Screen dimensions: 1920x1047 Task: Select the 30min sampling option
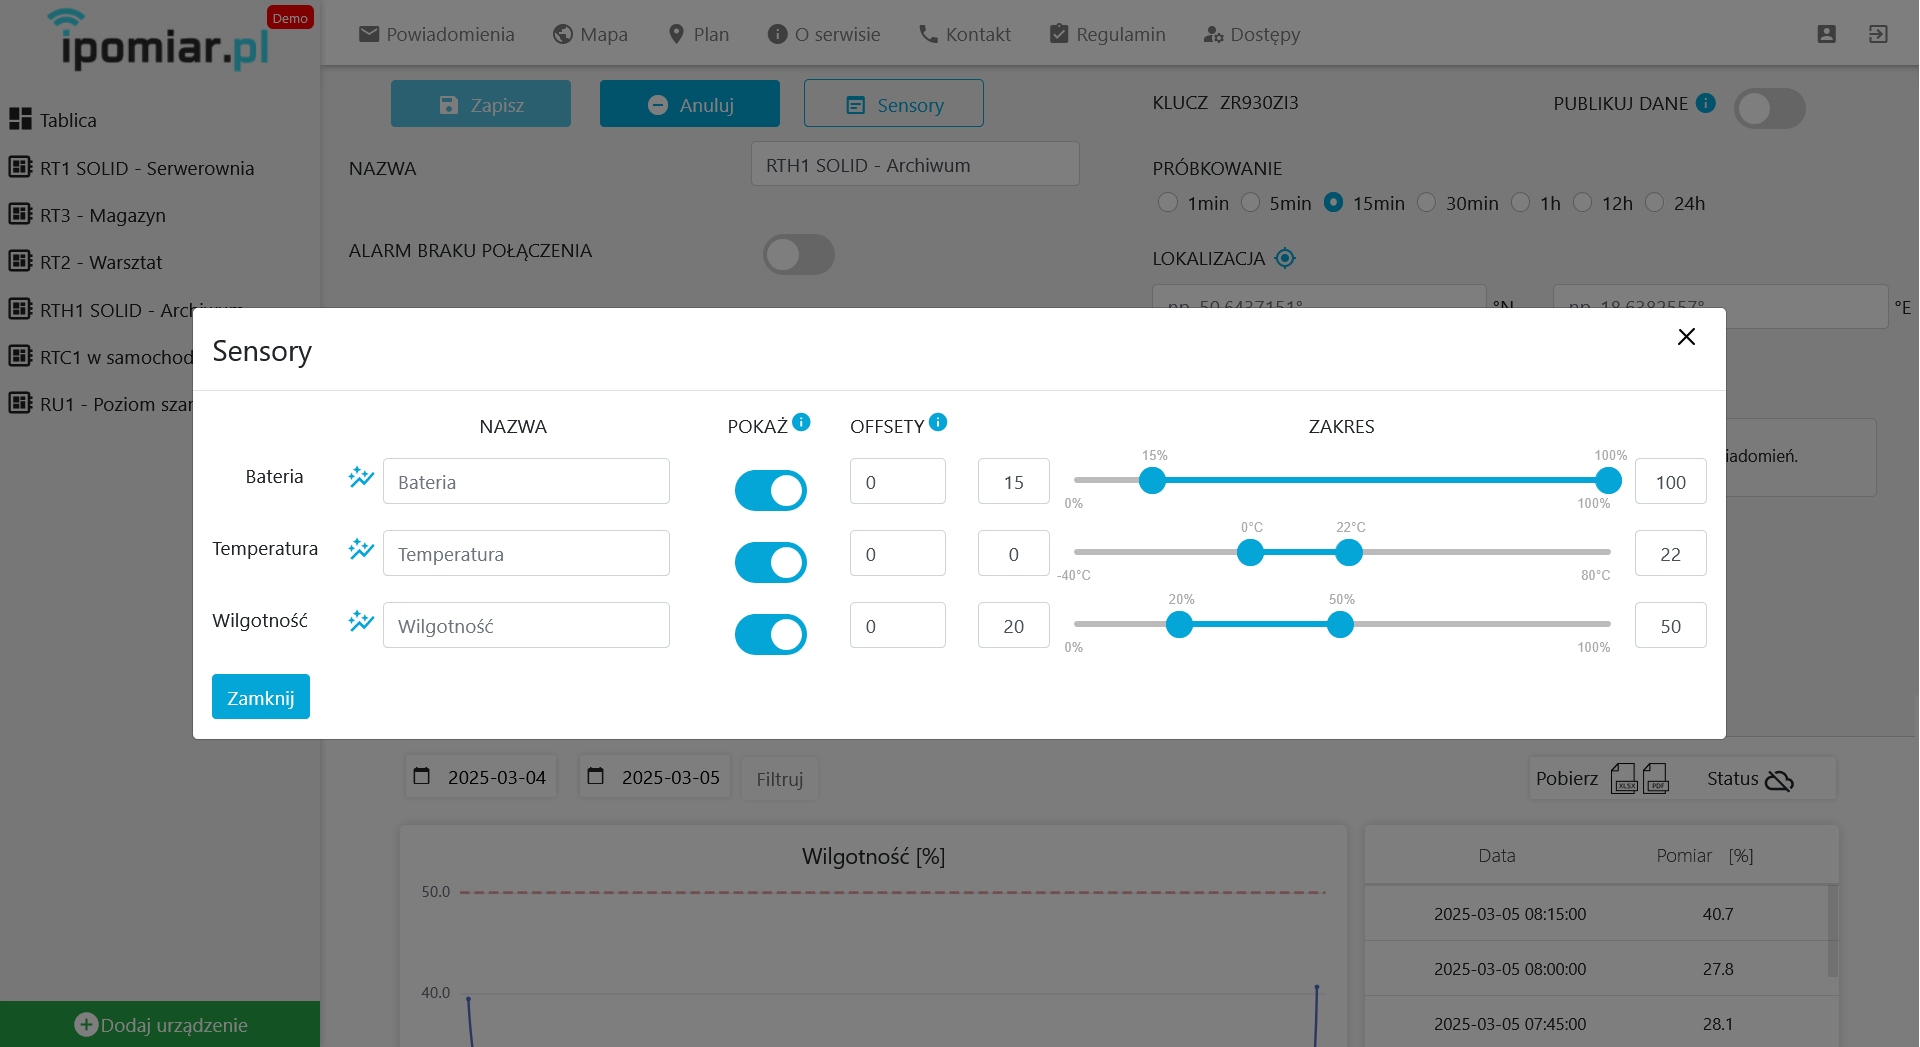click(1427, 203)
